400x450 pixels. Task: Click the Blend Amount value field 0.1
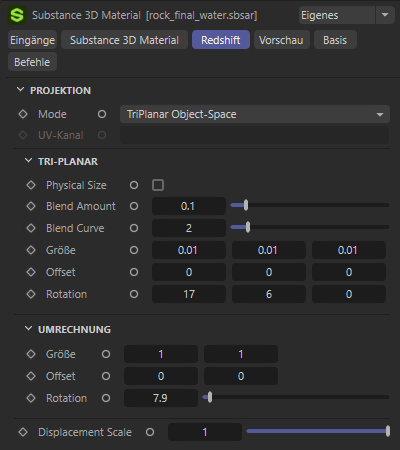pos(189,206)
